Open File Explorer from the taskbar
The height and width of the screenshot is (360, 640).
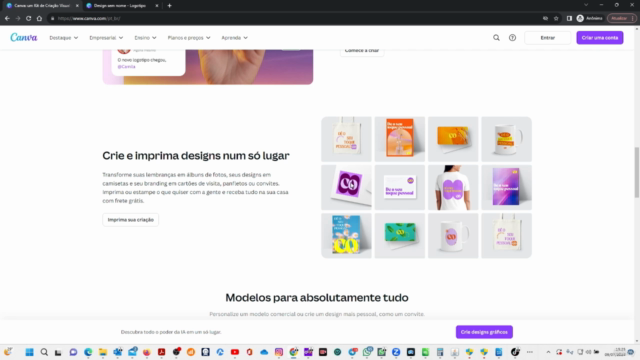pyautogui.click(x=103, y=352)
